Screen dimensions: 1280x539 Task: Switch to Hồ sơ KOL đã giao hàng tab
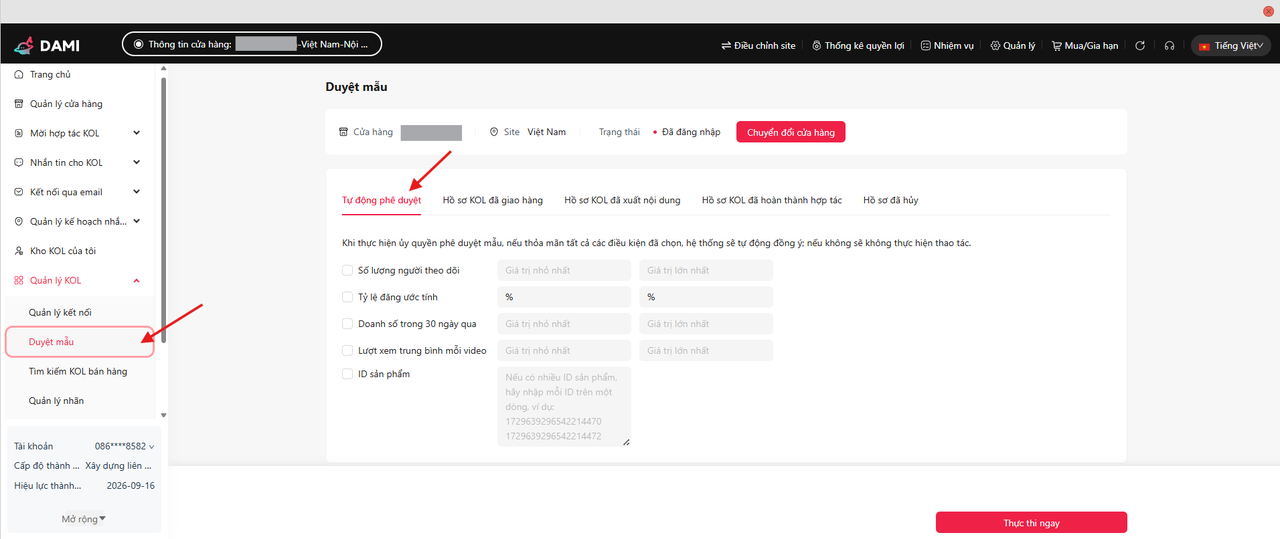(492, 200)
